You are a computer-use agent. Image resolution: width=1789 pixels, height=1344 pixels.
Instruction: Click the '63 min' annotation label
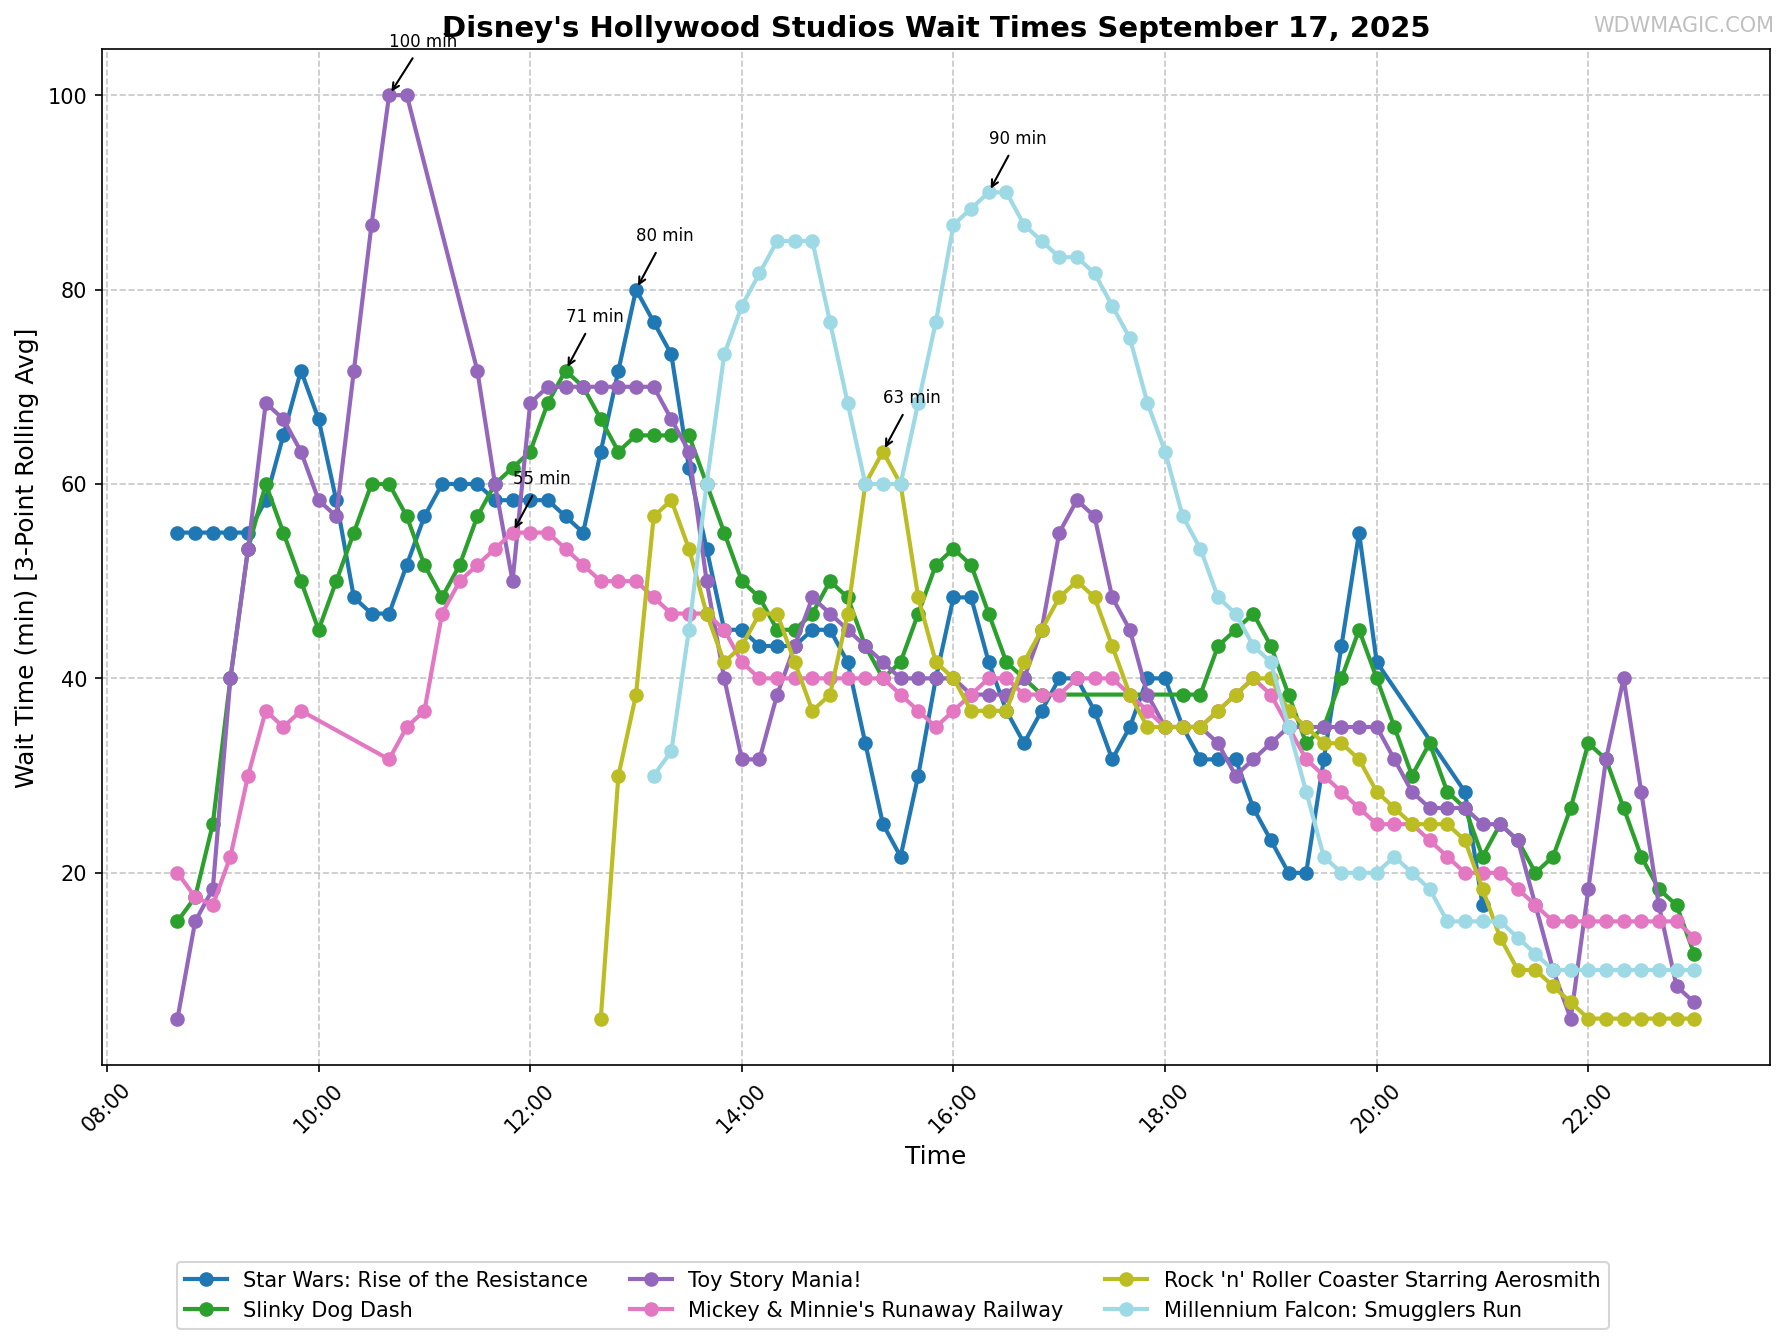tap(912, 398)
